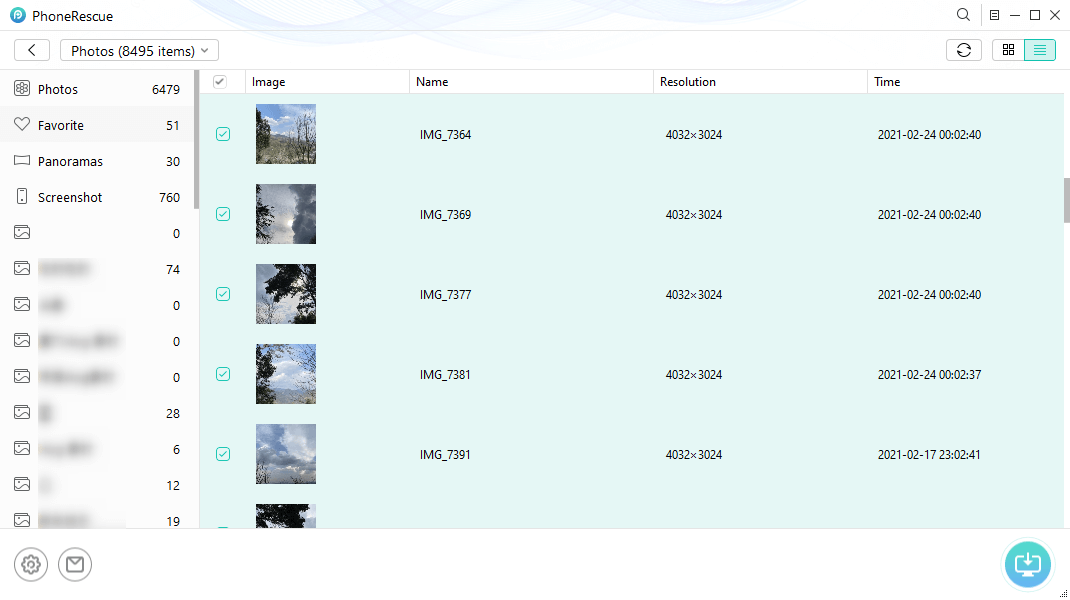Click the back arrow button
The height and width of the screenshot is (600, 1070).
[x=32, y=50]
